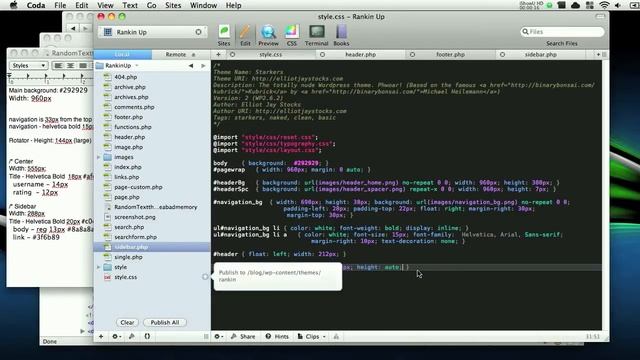Launch Terminal from the Coda toolbar
Image resolution: width=640 pixels, height=360 pixels.
(316, 35)
